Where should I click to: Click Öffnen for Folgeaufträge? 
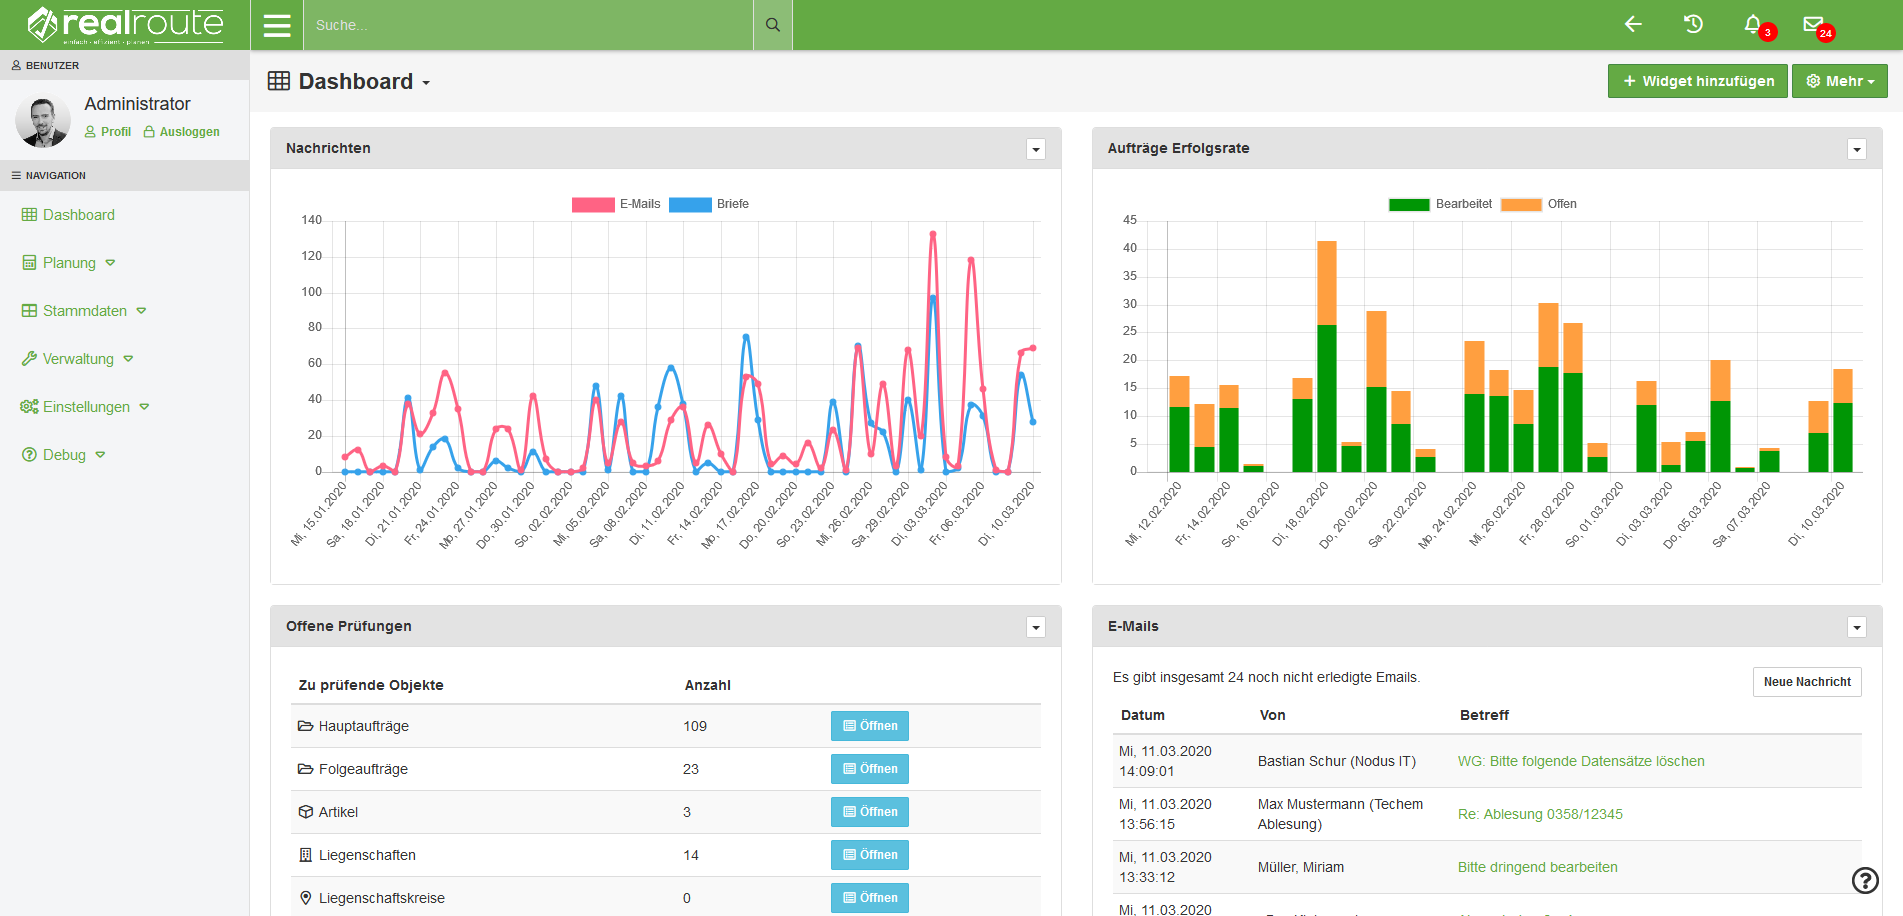(x=870, y=769)
